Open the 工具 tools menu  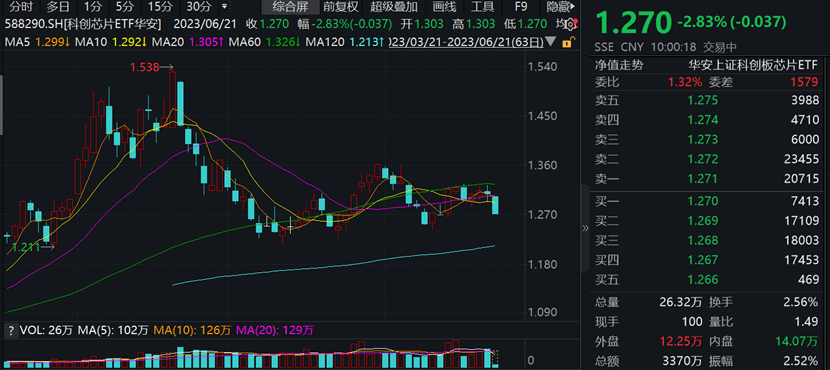pyautogui.click(x=482, y=7)
